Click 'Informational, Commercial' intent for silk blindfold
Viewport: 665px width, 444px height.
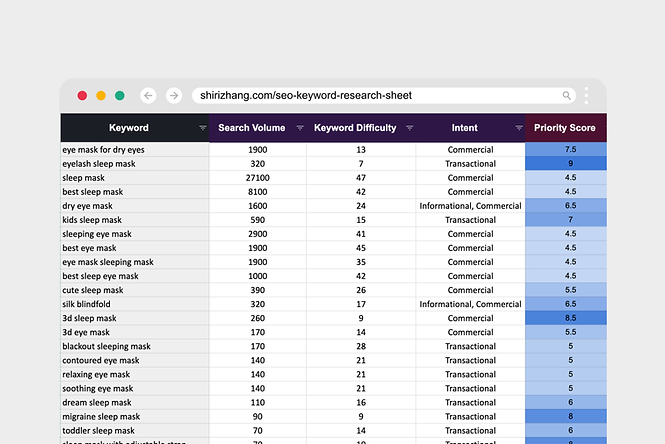[x=470, y=304]
